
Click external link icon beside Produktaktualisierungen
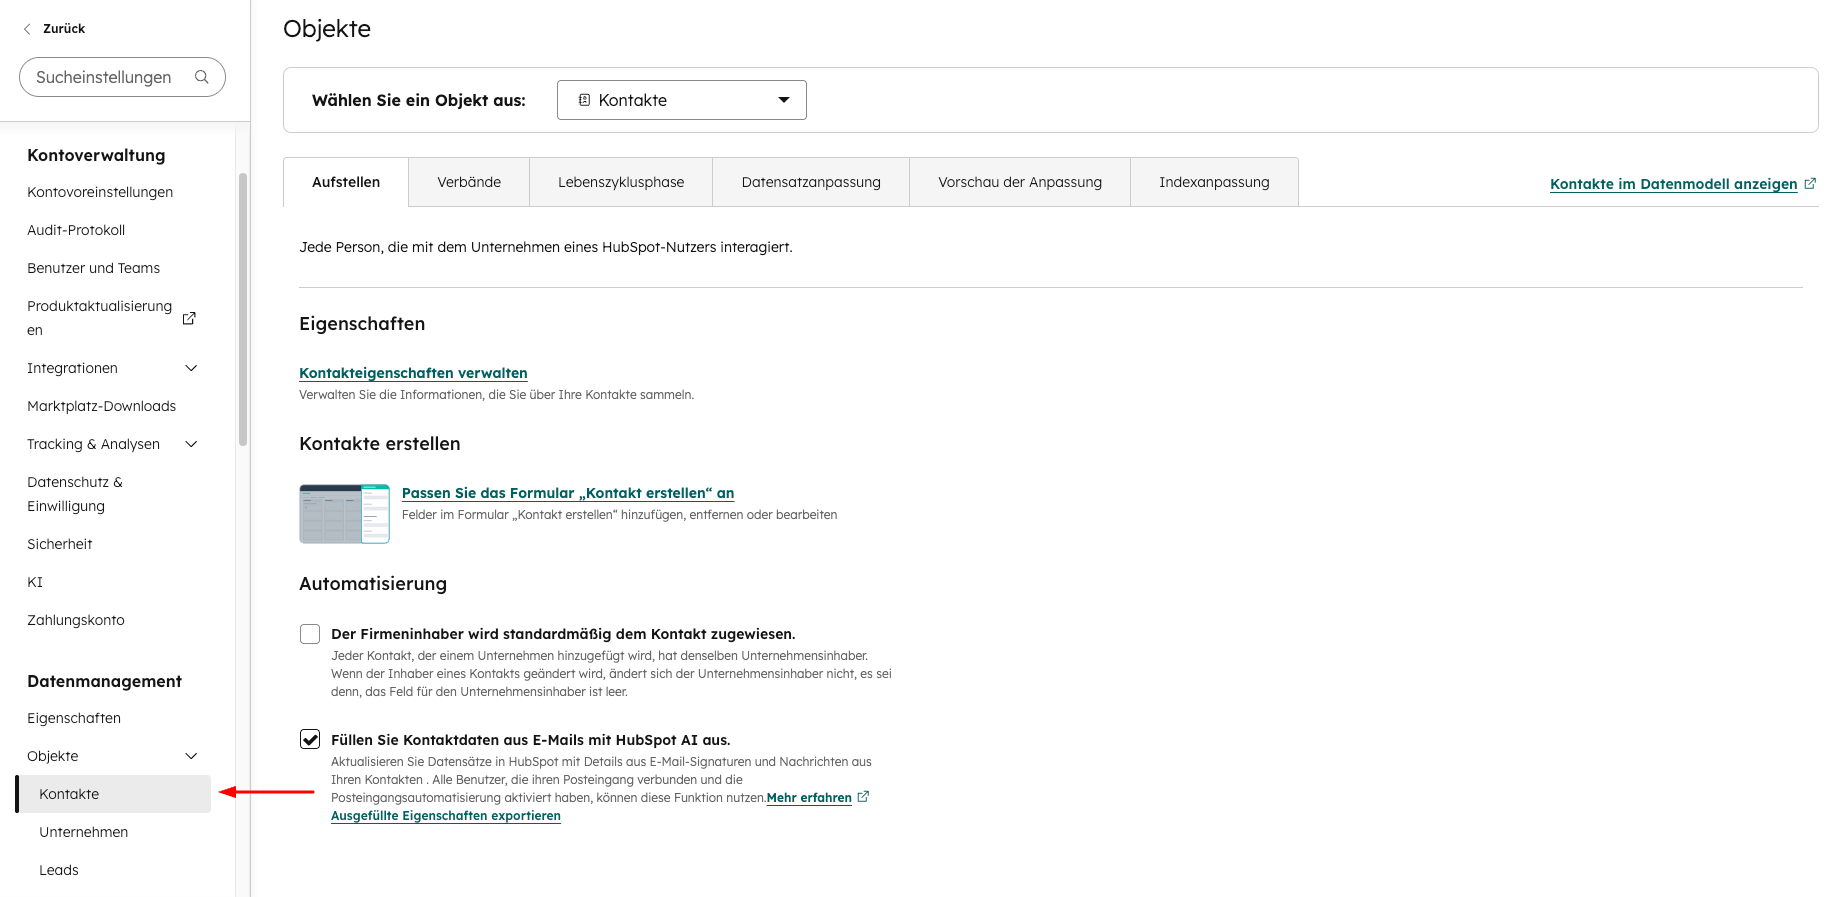tap(189, 318)
